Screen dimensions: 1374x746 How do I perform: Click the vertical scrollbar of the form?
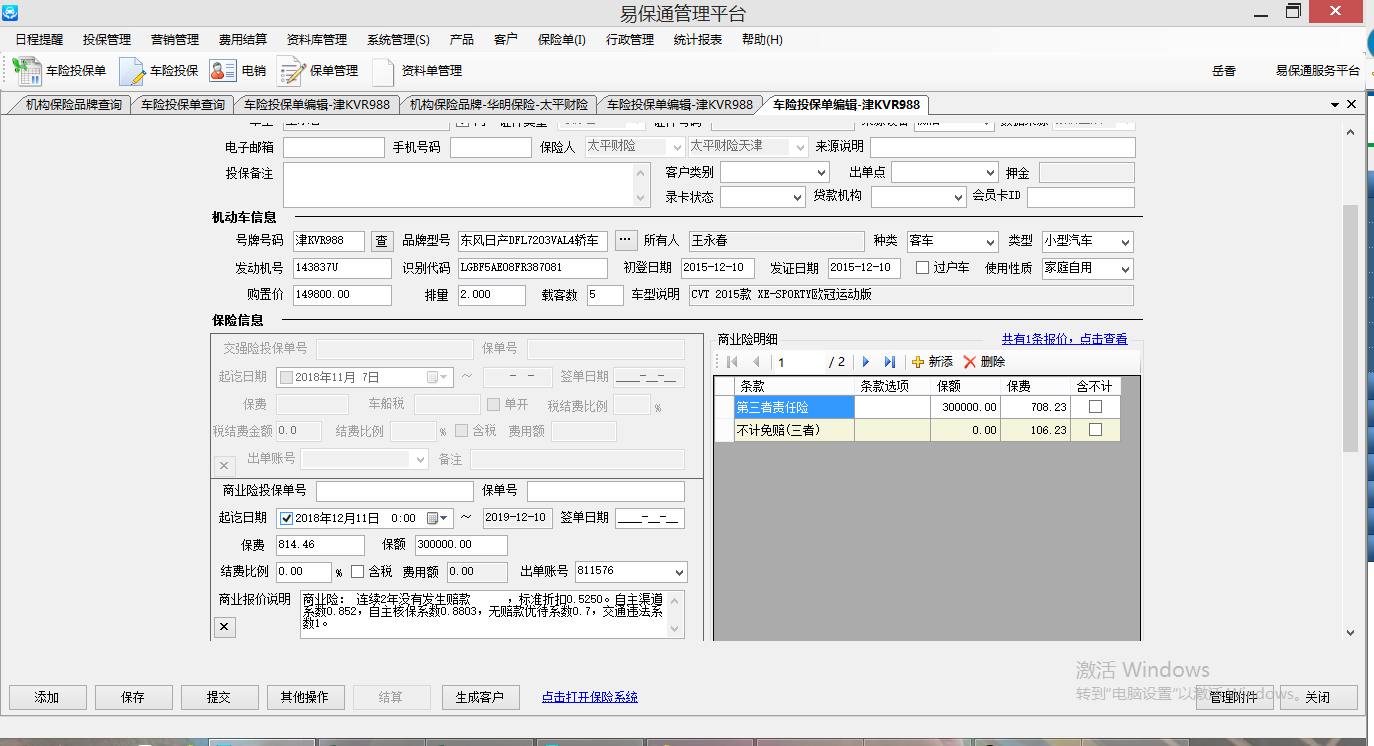(1350, 330)
